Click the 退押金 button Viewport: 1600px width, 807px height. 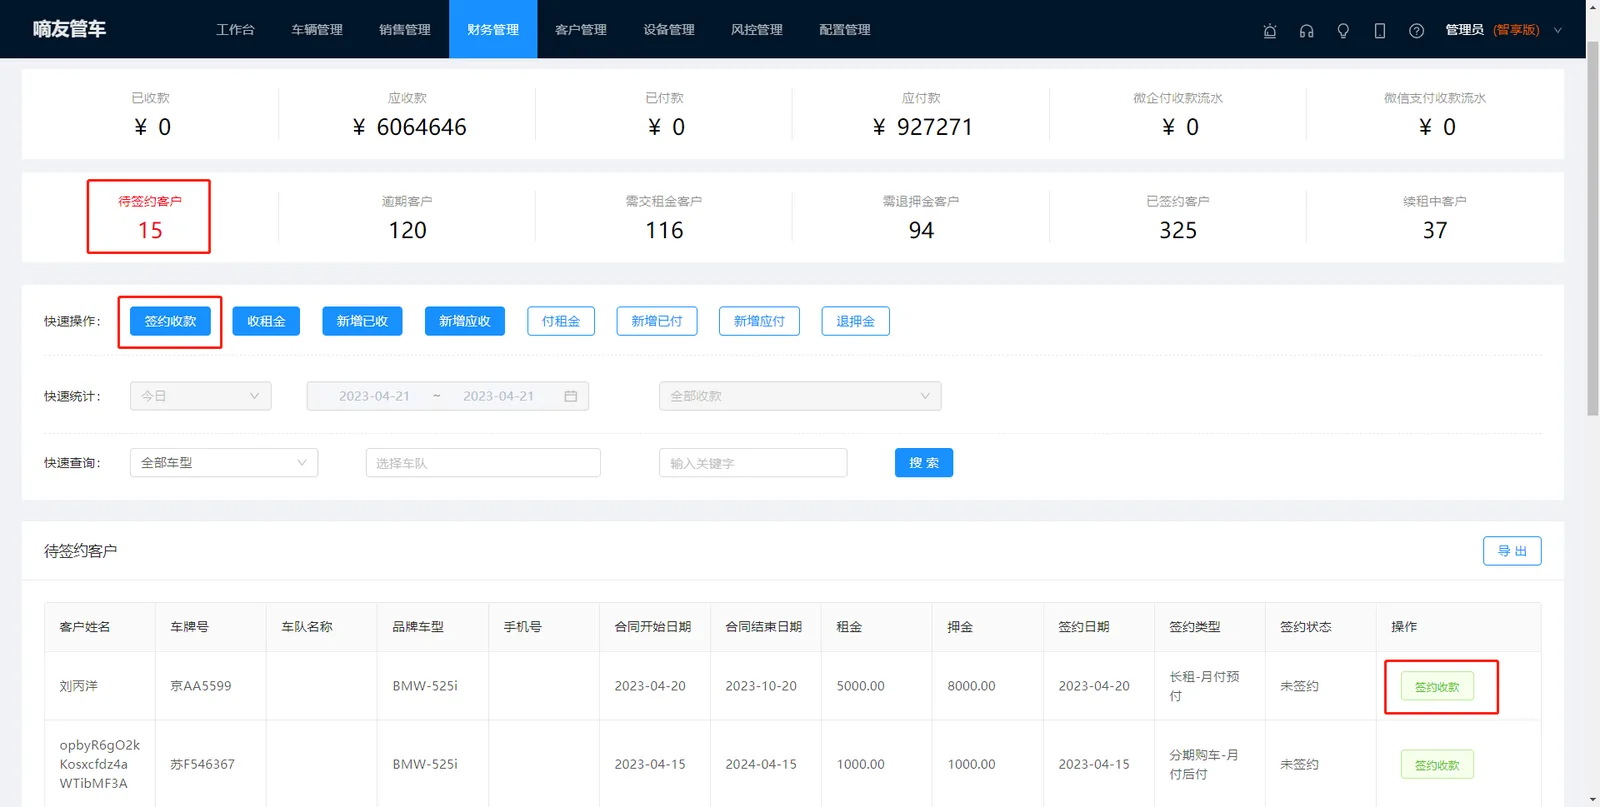(x=856, y=321)
